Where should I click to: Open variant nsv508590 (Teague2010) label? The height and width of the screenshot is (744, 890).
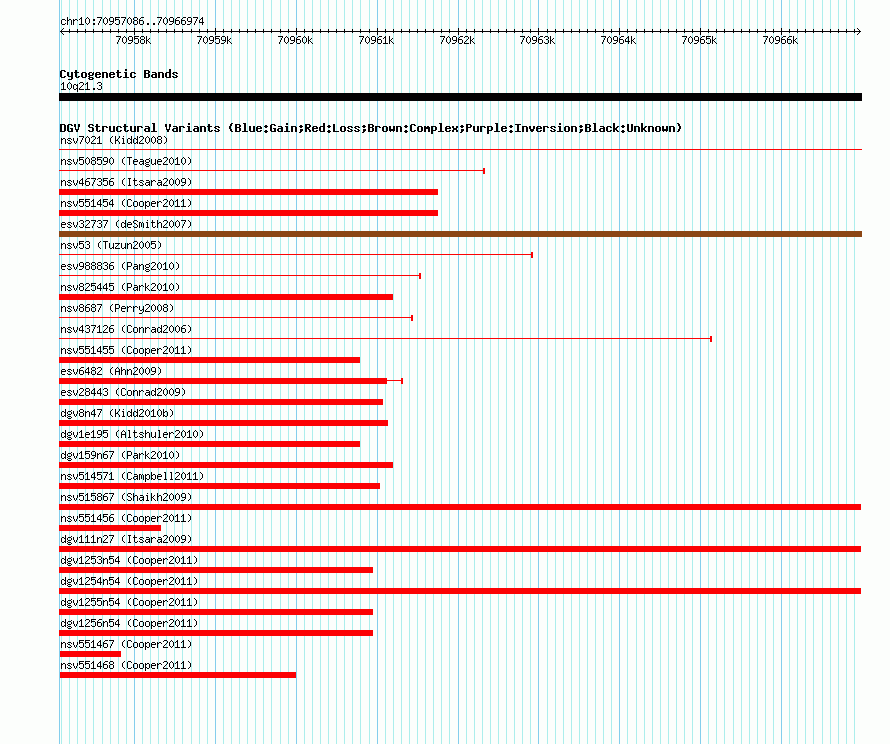[126, 161]
